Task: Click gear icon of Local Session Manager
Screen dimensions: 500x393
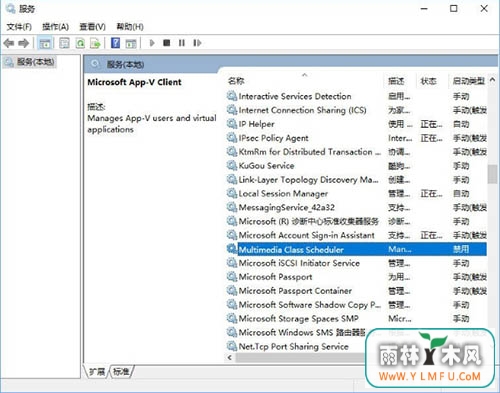Action: coord(232,193)
